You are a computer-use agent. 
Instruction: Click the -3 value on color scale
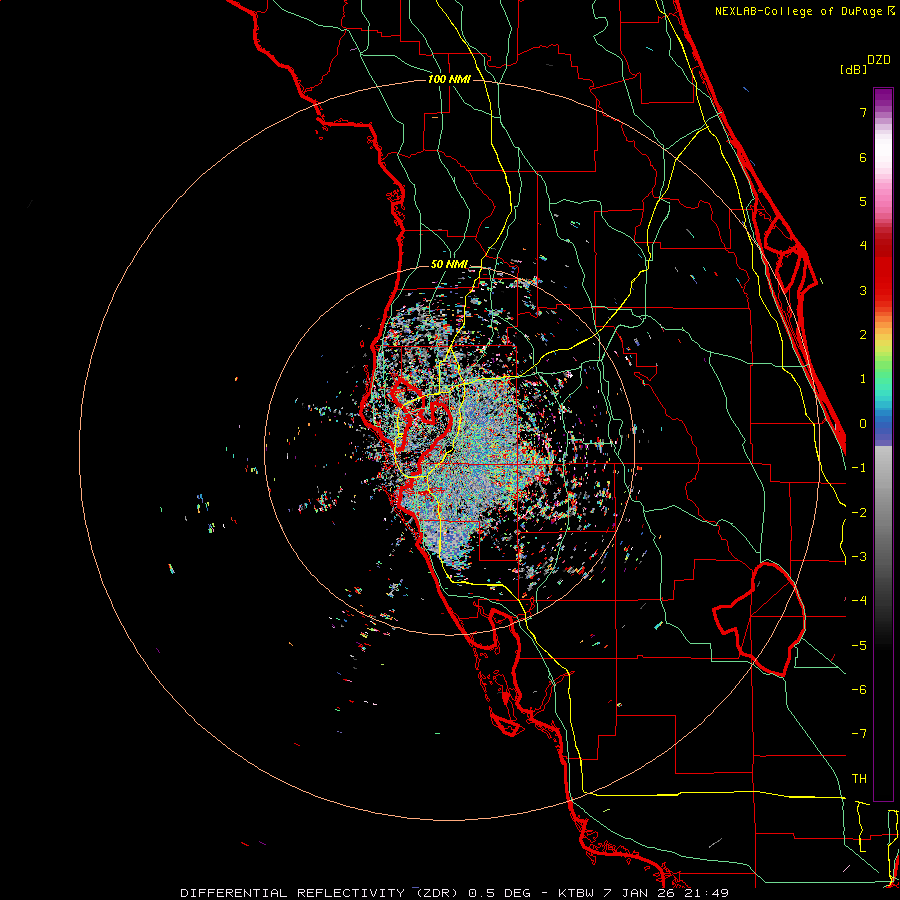click(x=859, y=557)
